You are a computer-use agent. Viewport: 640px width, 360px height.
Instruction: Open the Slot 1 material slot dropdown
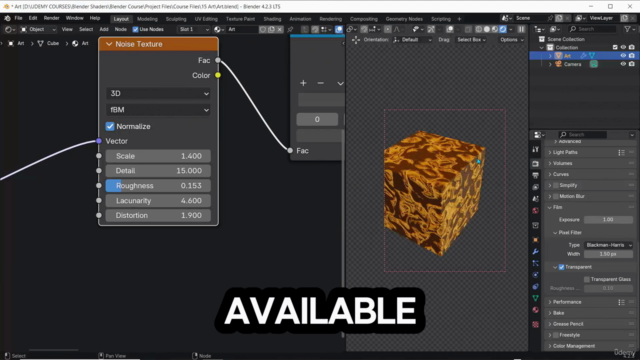click(194, 29)
